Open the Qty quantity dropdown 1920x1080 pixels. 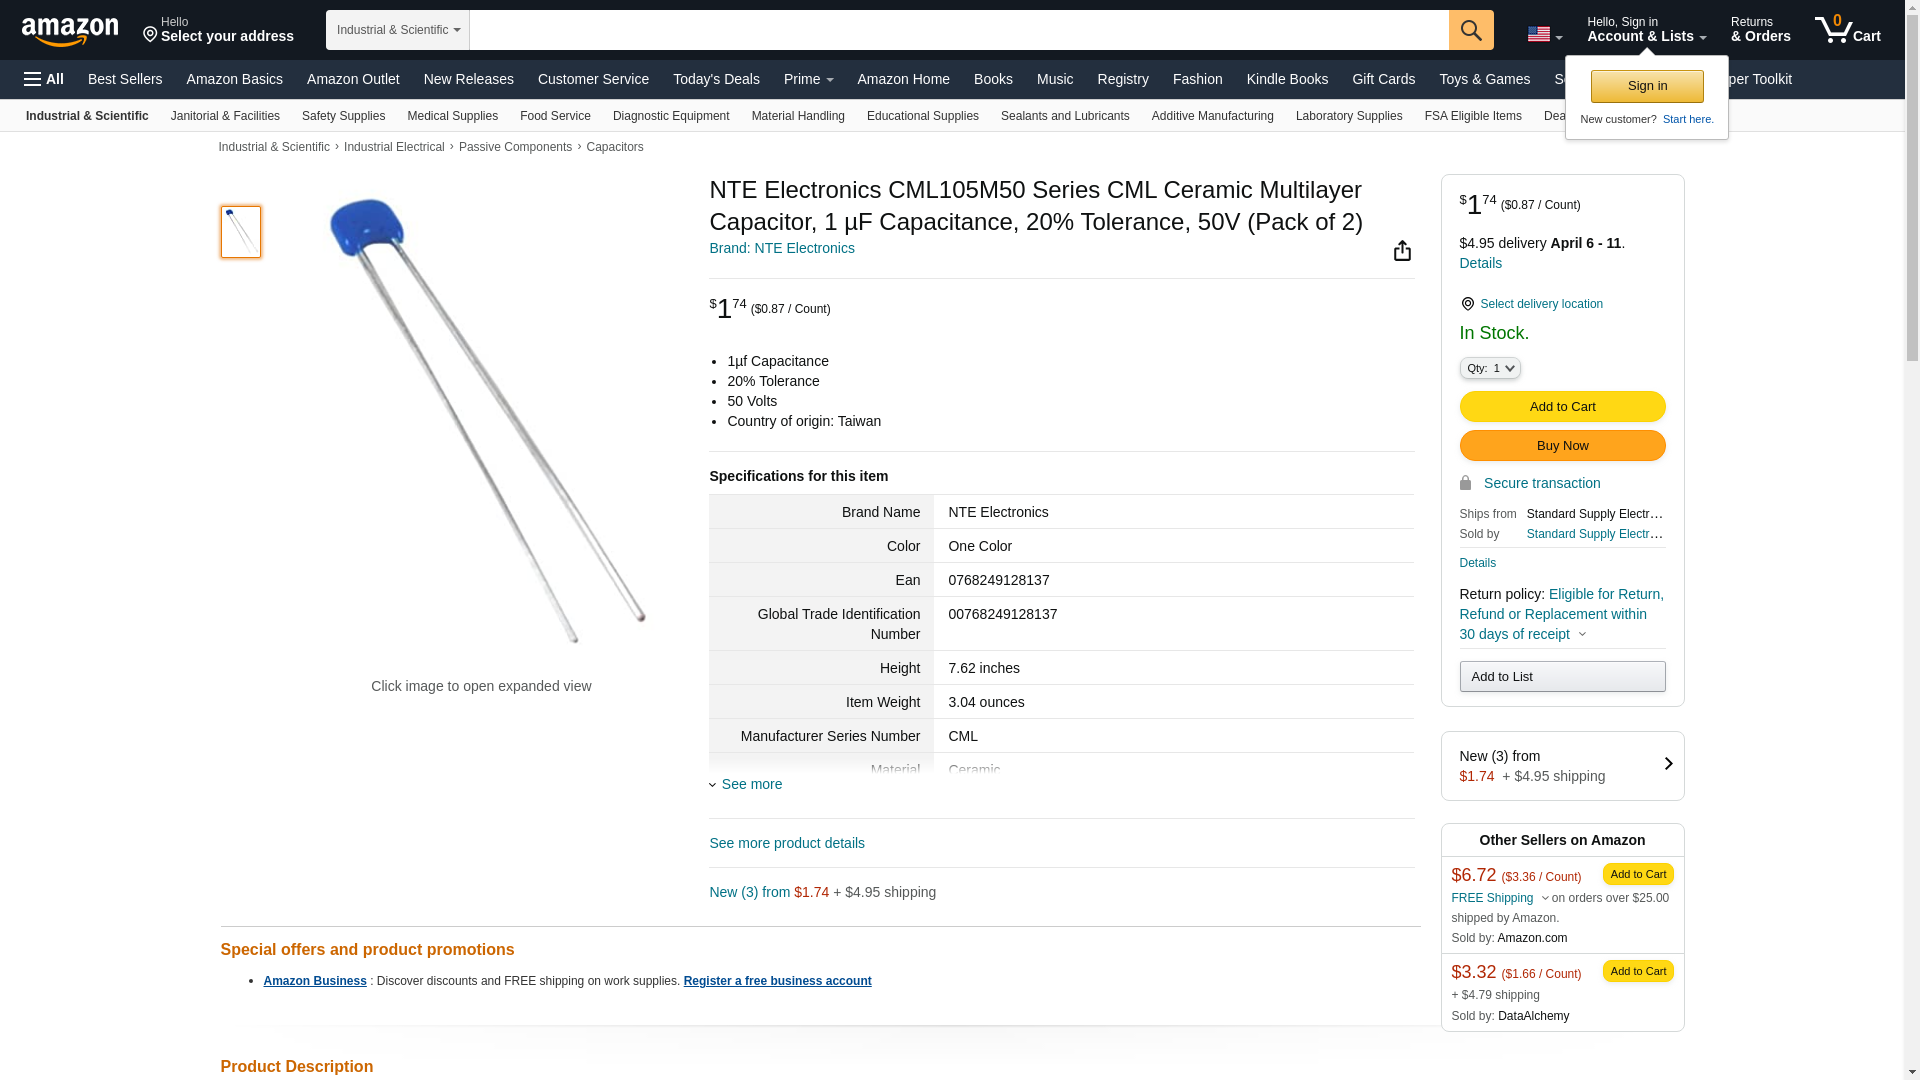coord(1490,369)
